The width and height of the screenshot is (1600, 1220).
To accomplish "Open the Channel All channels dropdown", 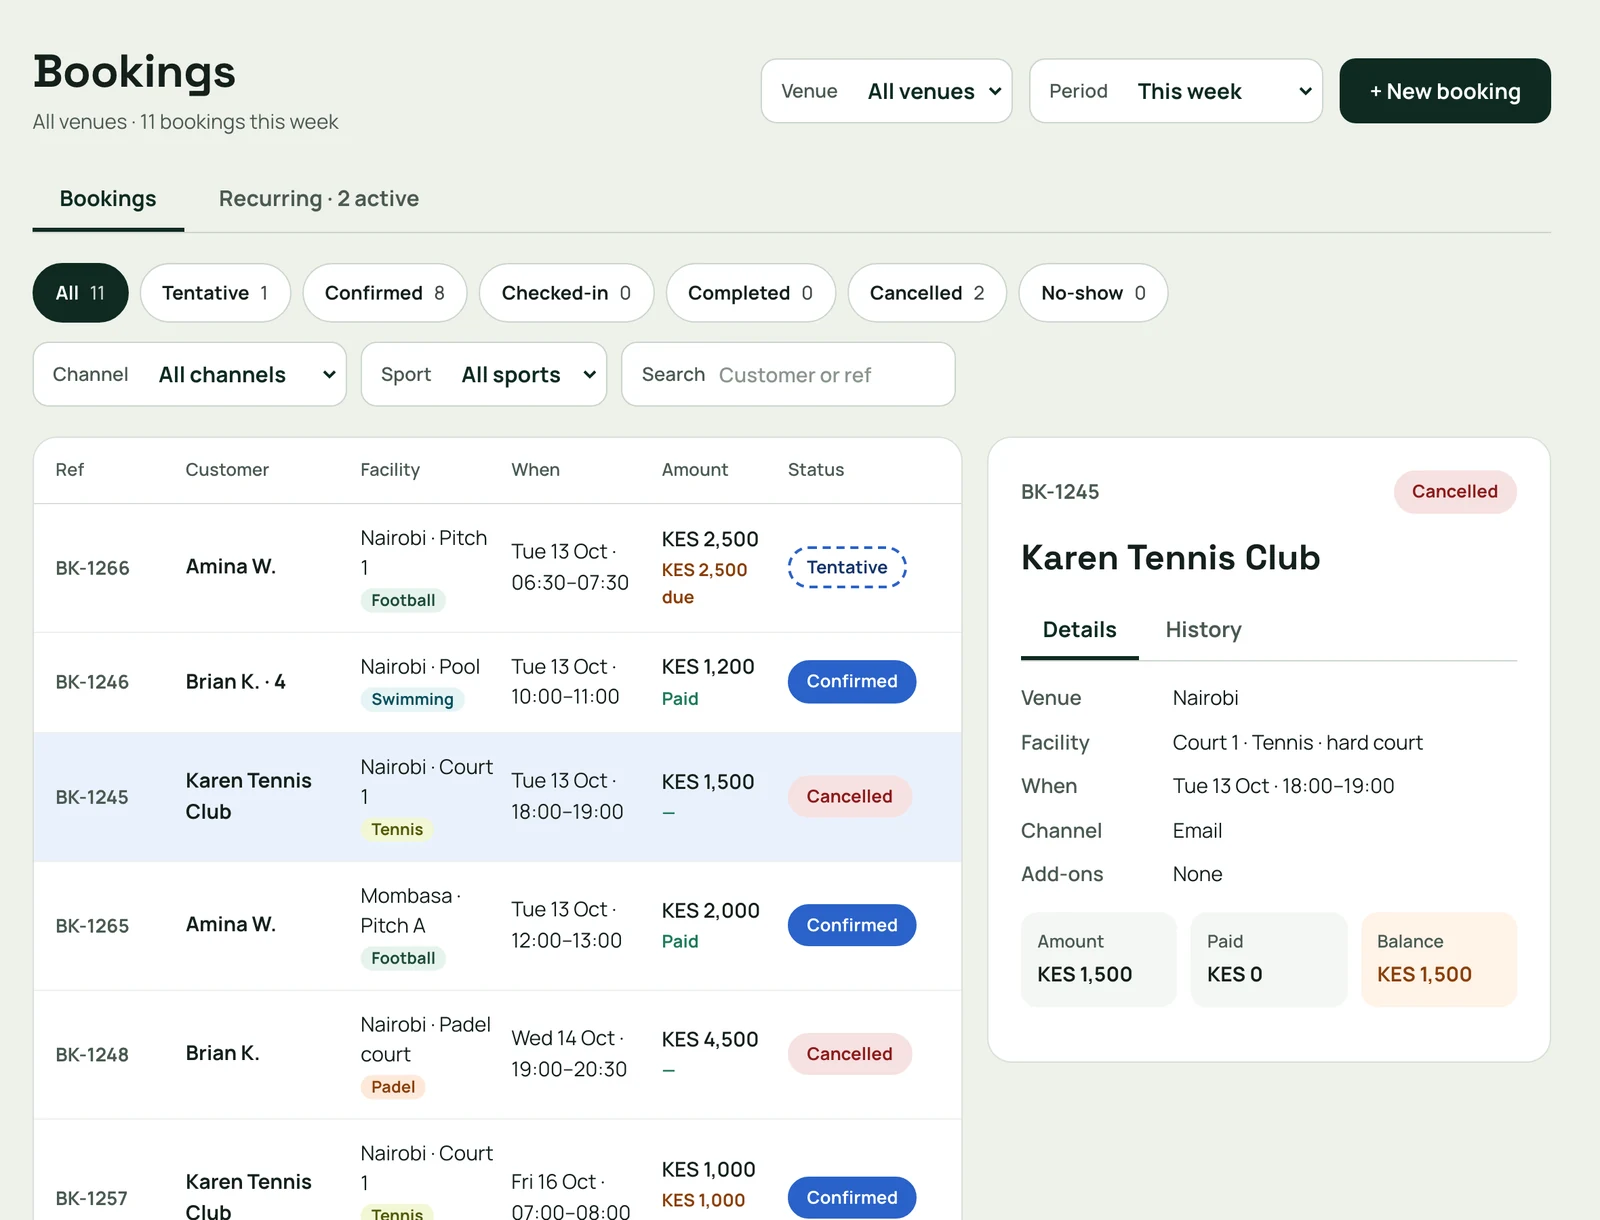I will coord(190,375).
